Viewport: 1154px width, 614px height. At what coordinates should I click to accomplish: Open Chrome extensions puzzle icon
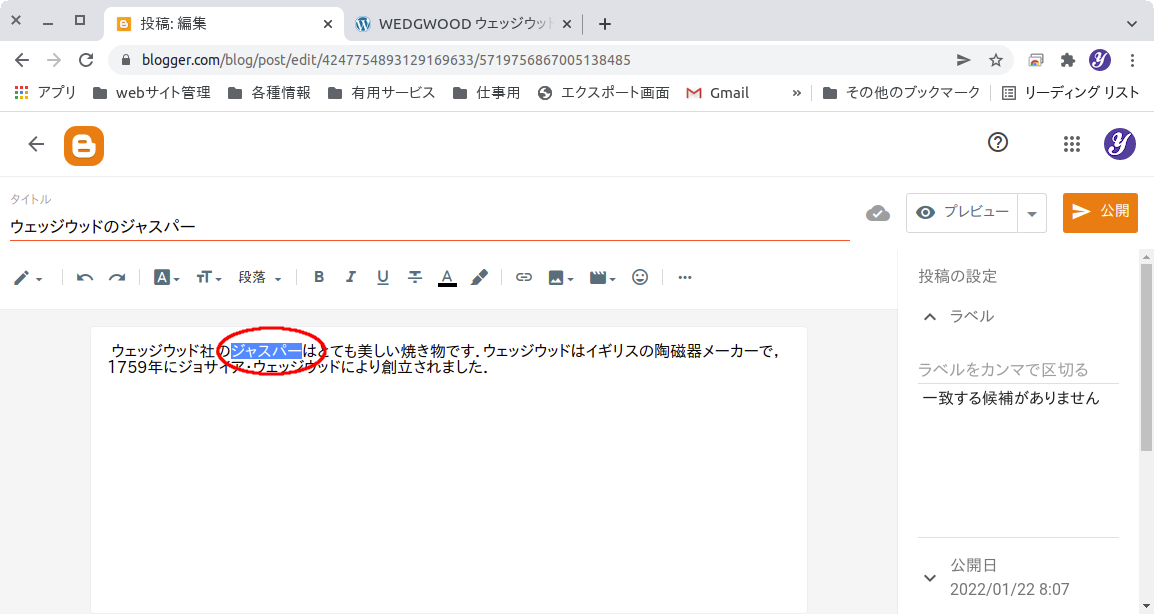[x=1067, y=60]
